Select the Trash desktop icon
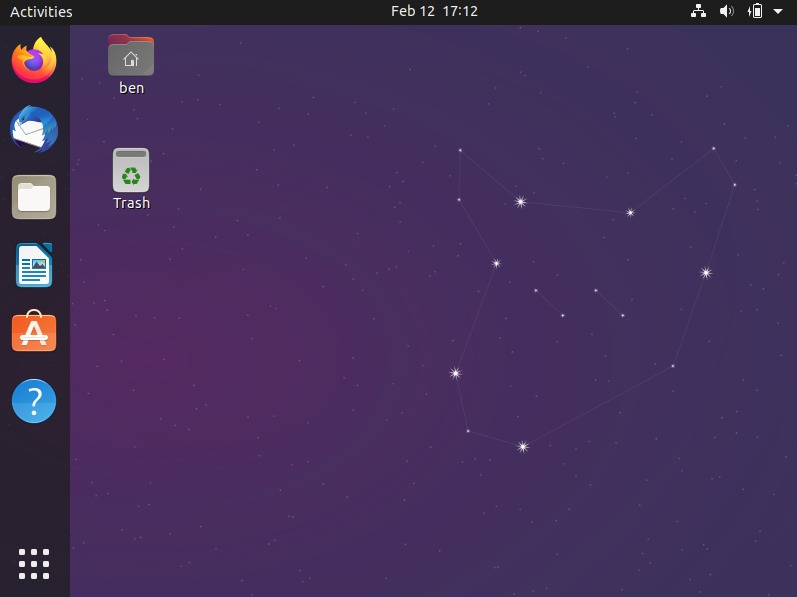The height and width of the screenshot is (597, 797). click(131, 170)
